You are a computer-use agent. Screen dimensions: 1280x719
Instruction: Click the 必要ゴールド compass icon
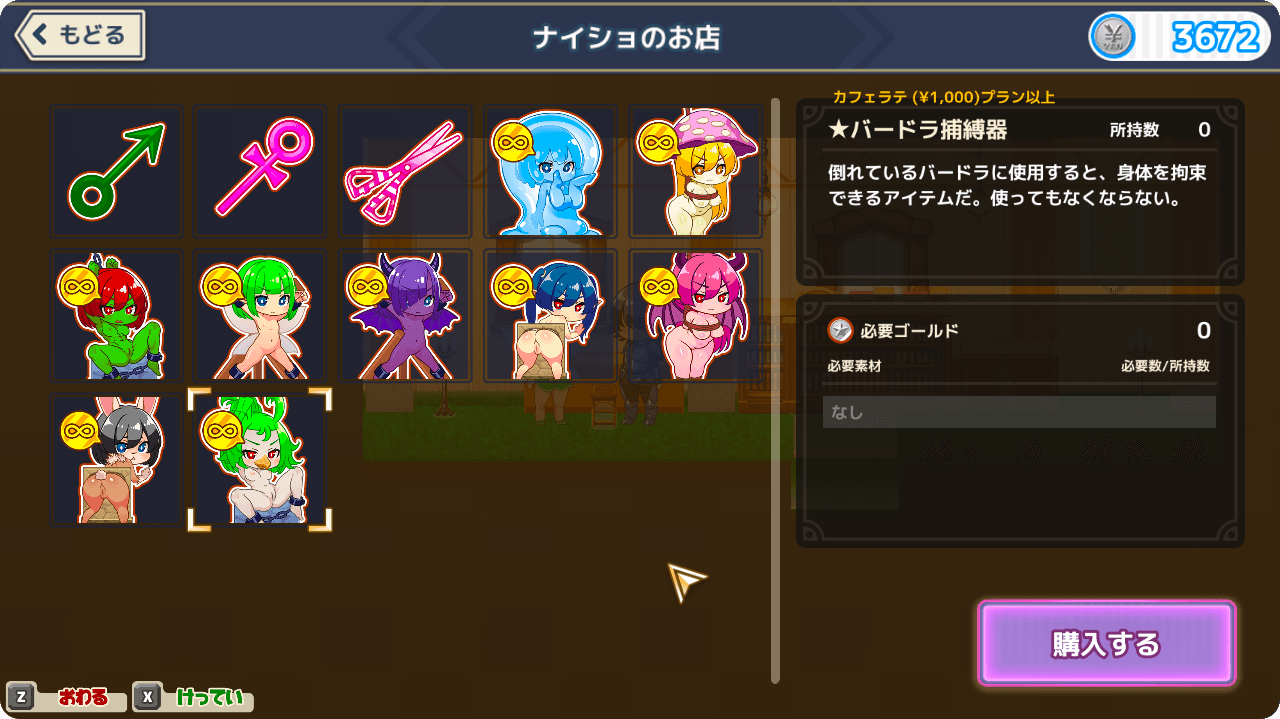coord(840,330)
